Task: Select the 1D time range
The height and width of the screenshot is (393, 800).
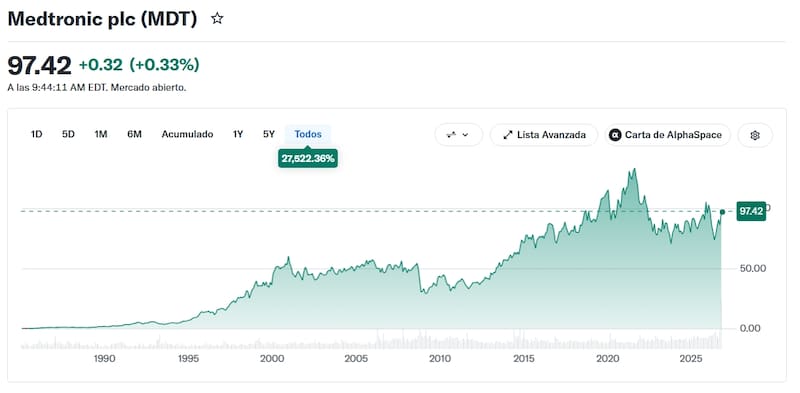Action: pyautogui.click(x=36, y=134)
